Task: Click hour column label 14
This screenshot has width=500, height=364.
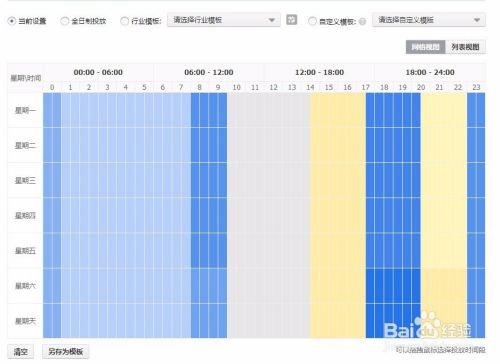Action: click(310, 87)
